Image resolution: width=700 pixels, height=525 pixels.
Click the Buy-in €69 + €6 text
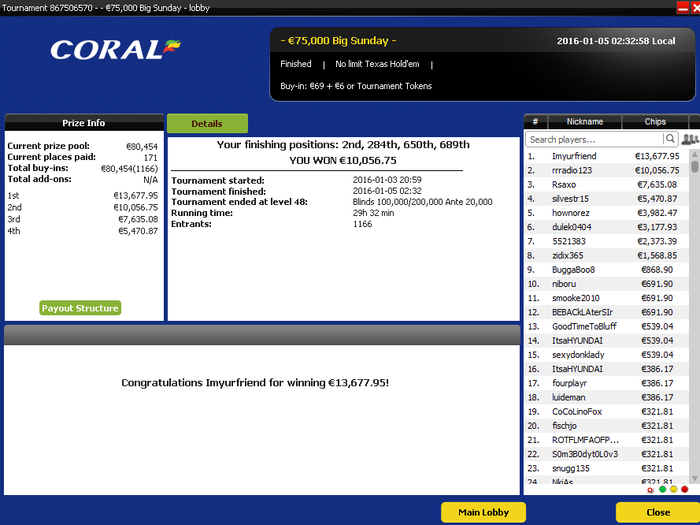point(356,86)
